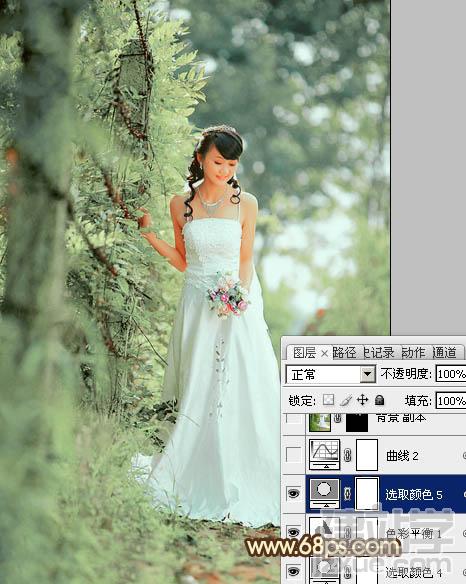The height and width of the screenshot is (584, 466).
Task: Toggle the mask link on 背景 副本
Action: click(x=338, y=418)
